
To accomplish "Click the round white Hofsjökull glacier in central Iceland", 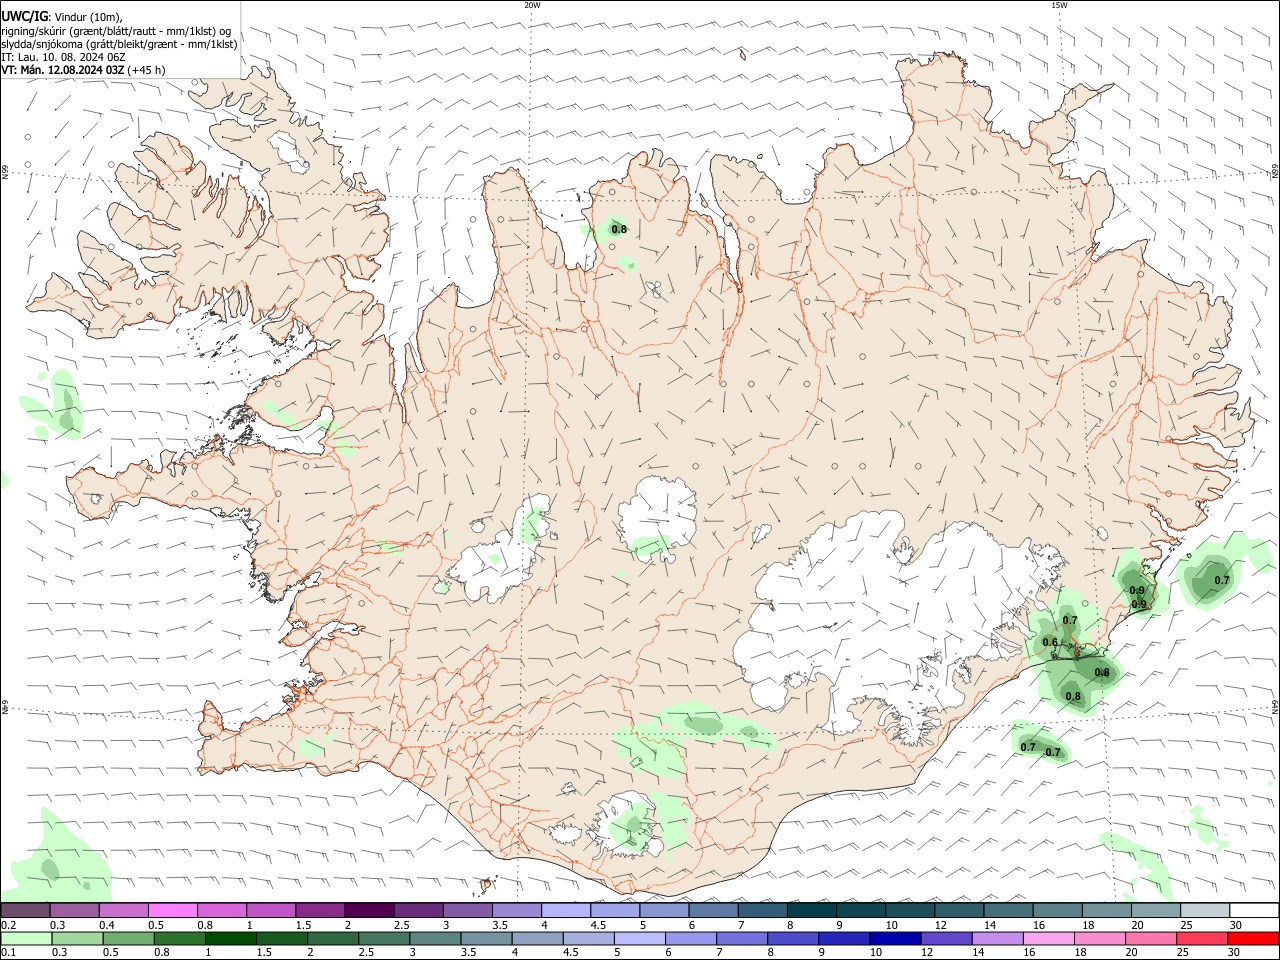I will [x=657, y=517].
